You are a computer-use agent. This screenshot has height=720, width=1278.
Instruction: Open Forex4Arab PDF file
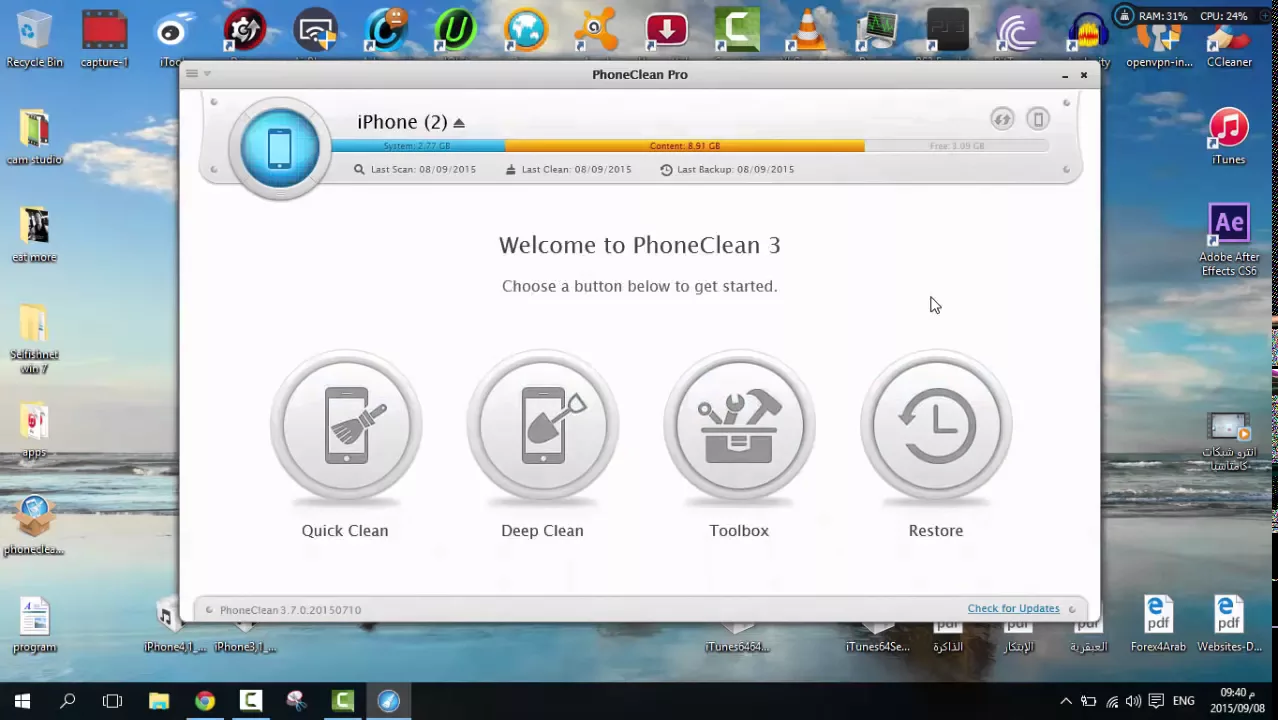(1158, 625)
